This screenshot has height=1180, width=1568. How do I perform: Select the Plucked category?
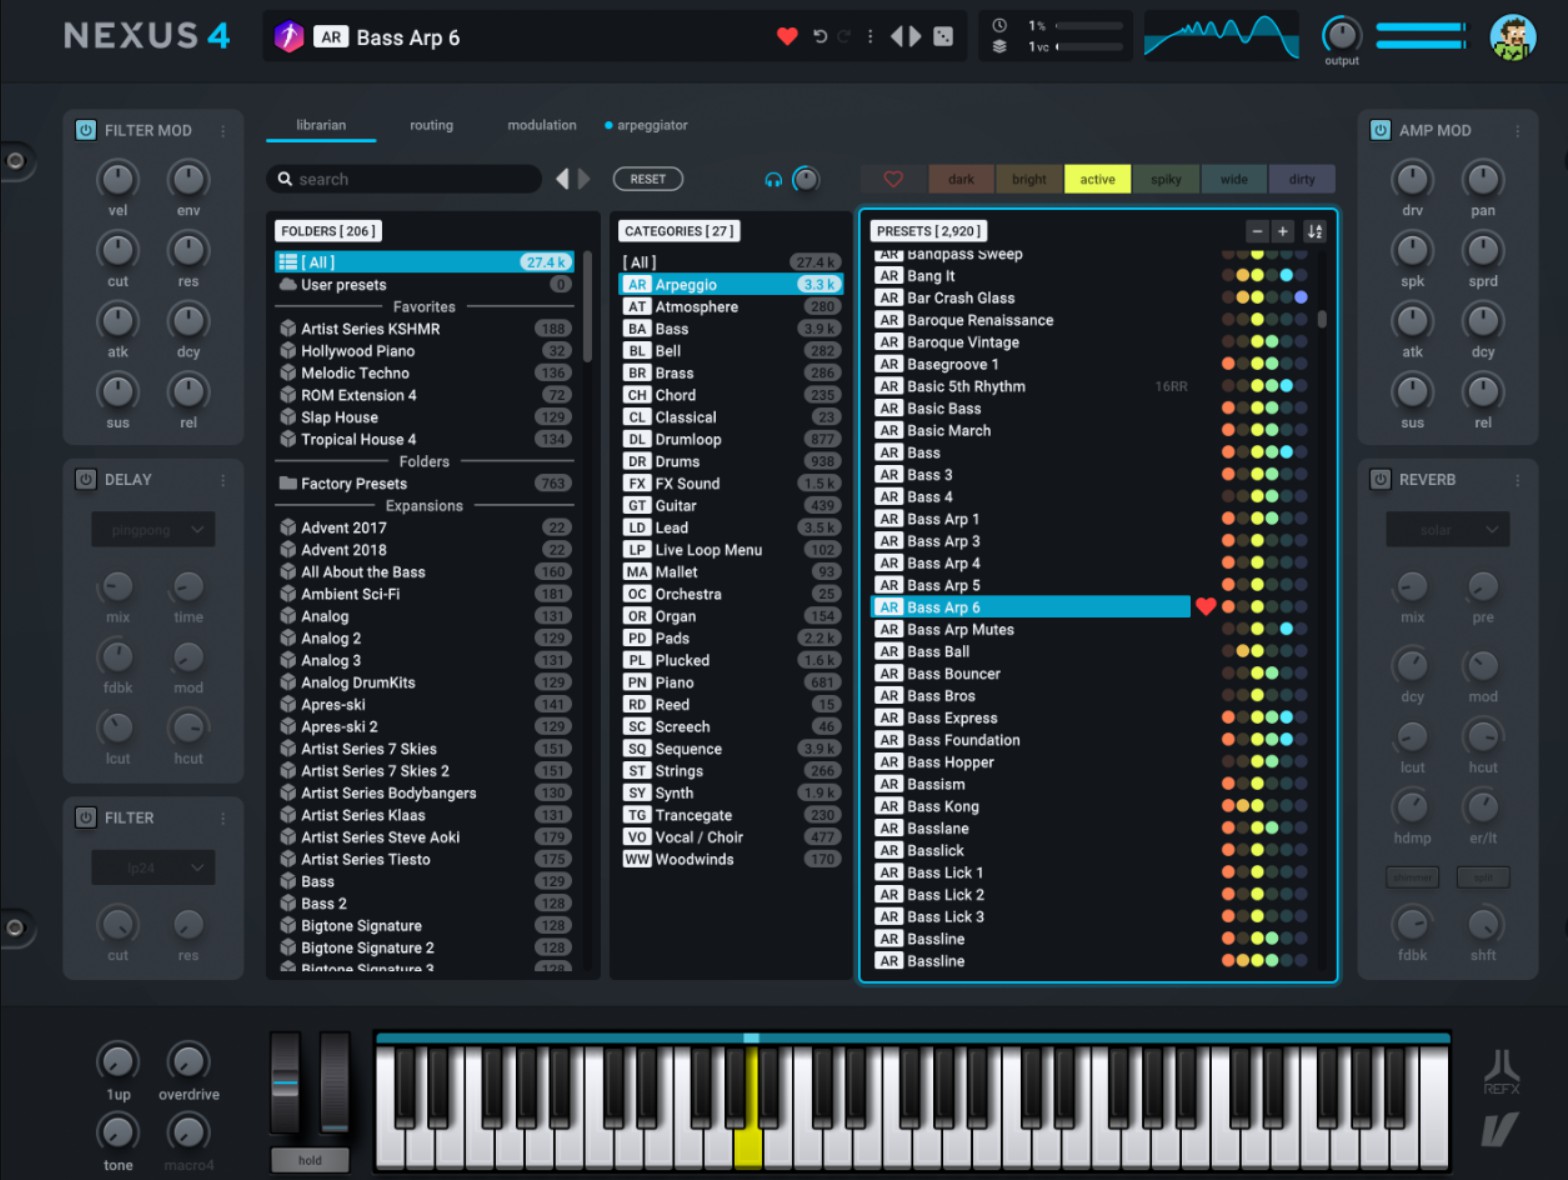pos(731,661)
